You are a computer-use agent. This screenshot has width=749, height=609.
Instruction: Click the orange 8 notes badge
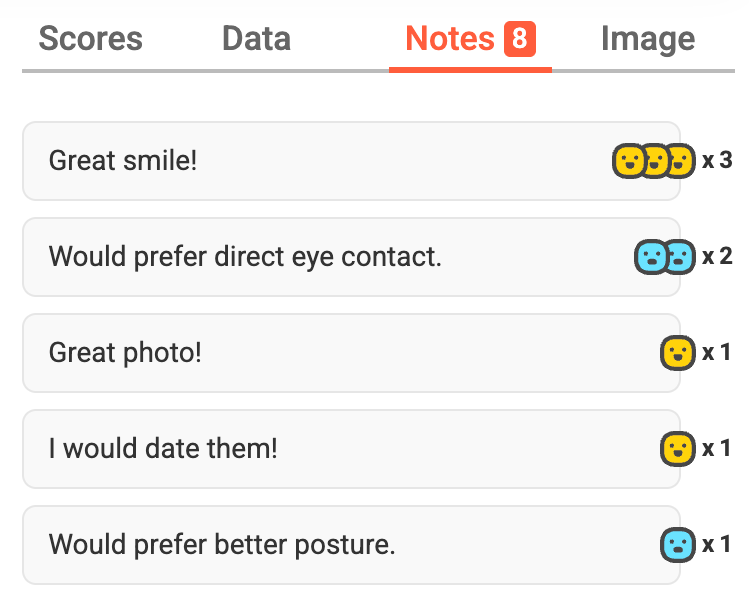click(520, 39)
